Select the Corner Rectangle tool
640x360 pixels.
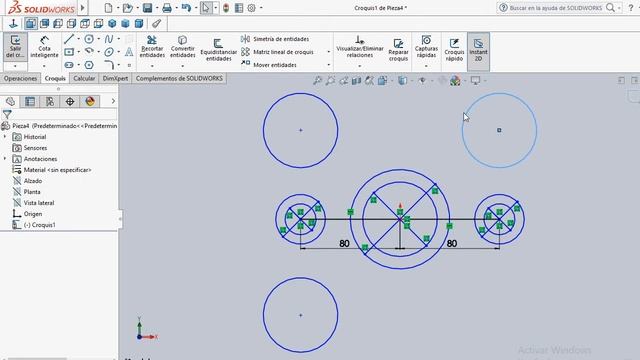click(69, 52)
